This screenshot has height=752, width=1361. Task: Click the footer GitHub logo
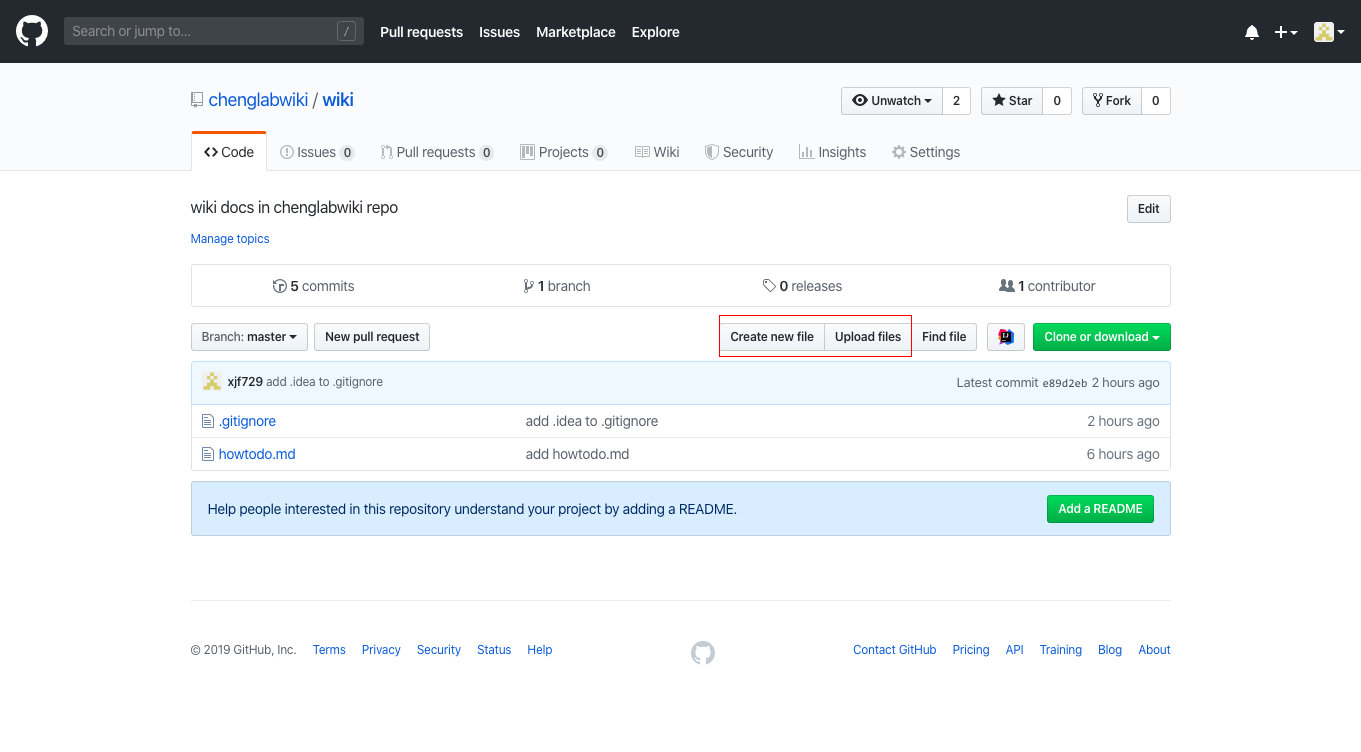tap(703, 653)
